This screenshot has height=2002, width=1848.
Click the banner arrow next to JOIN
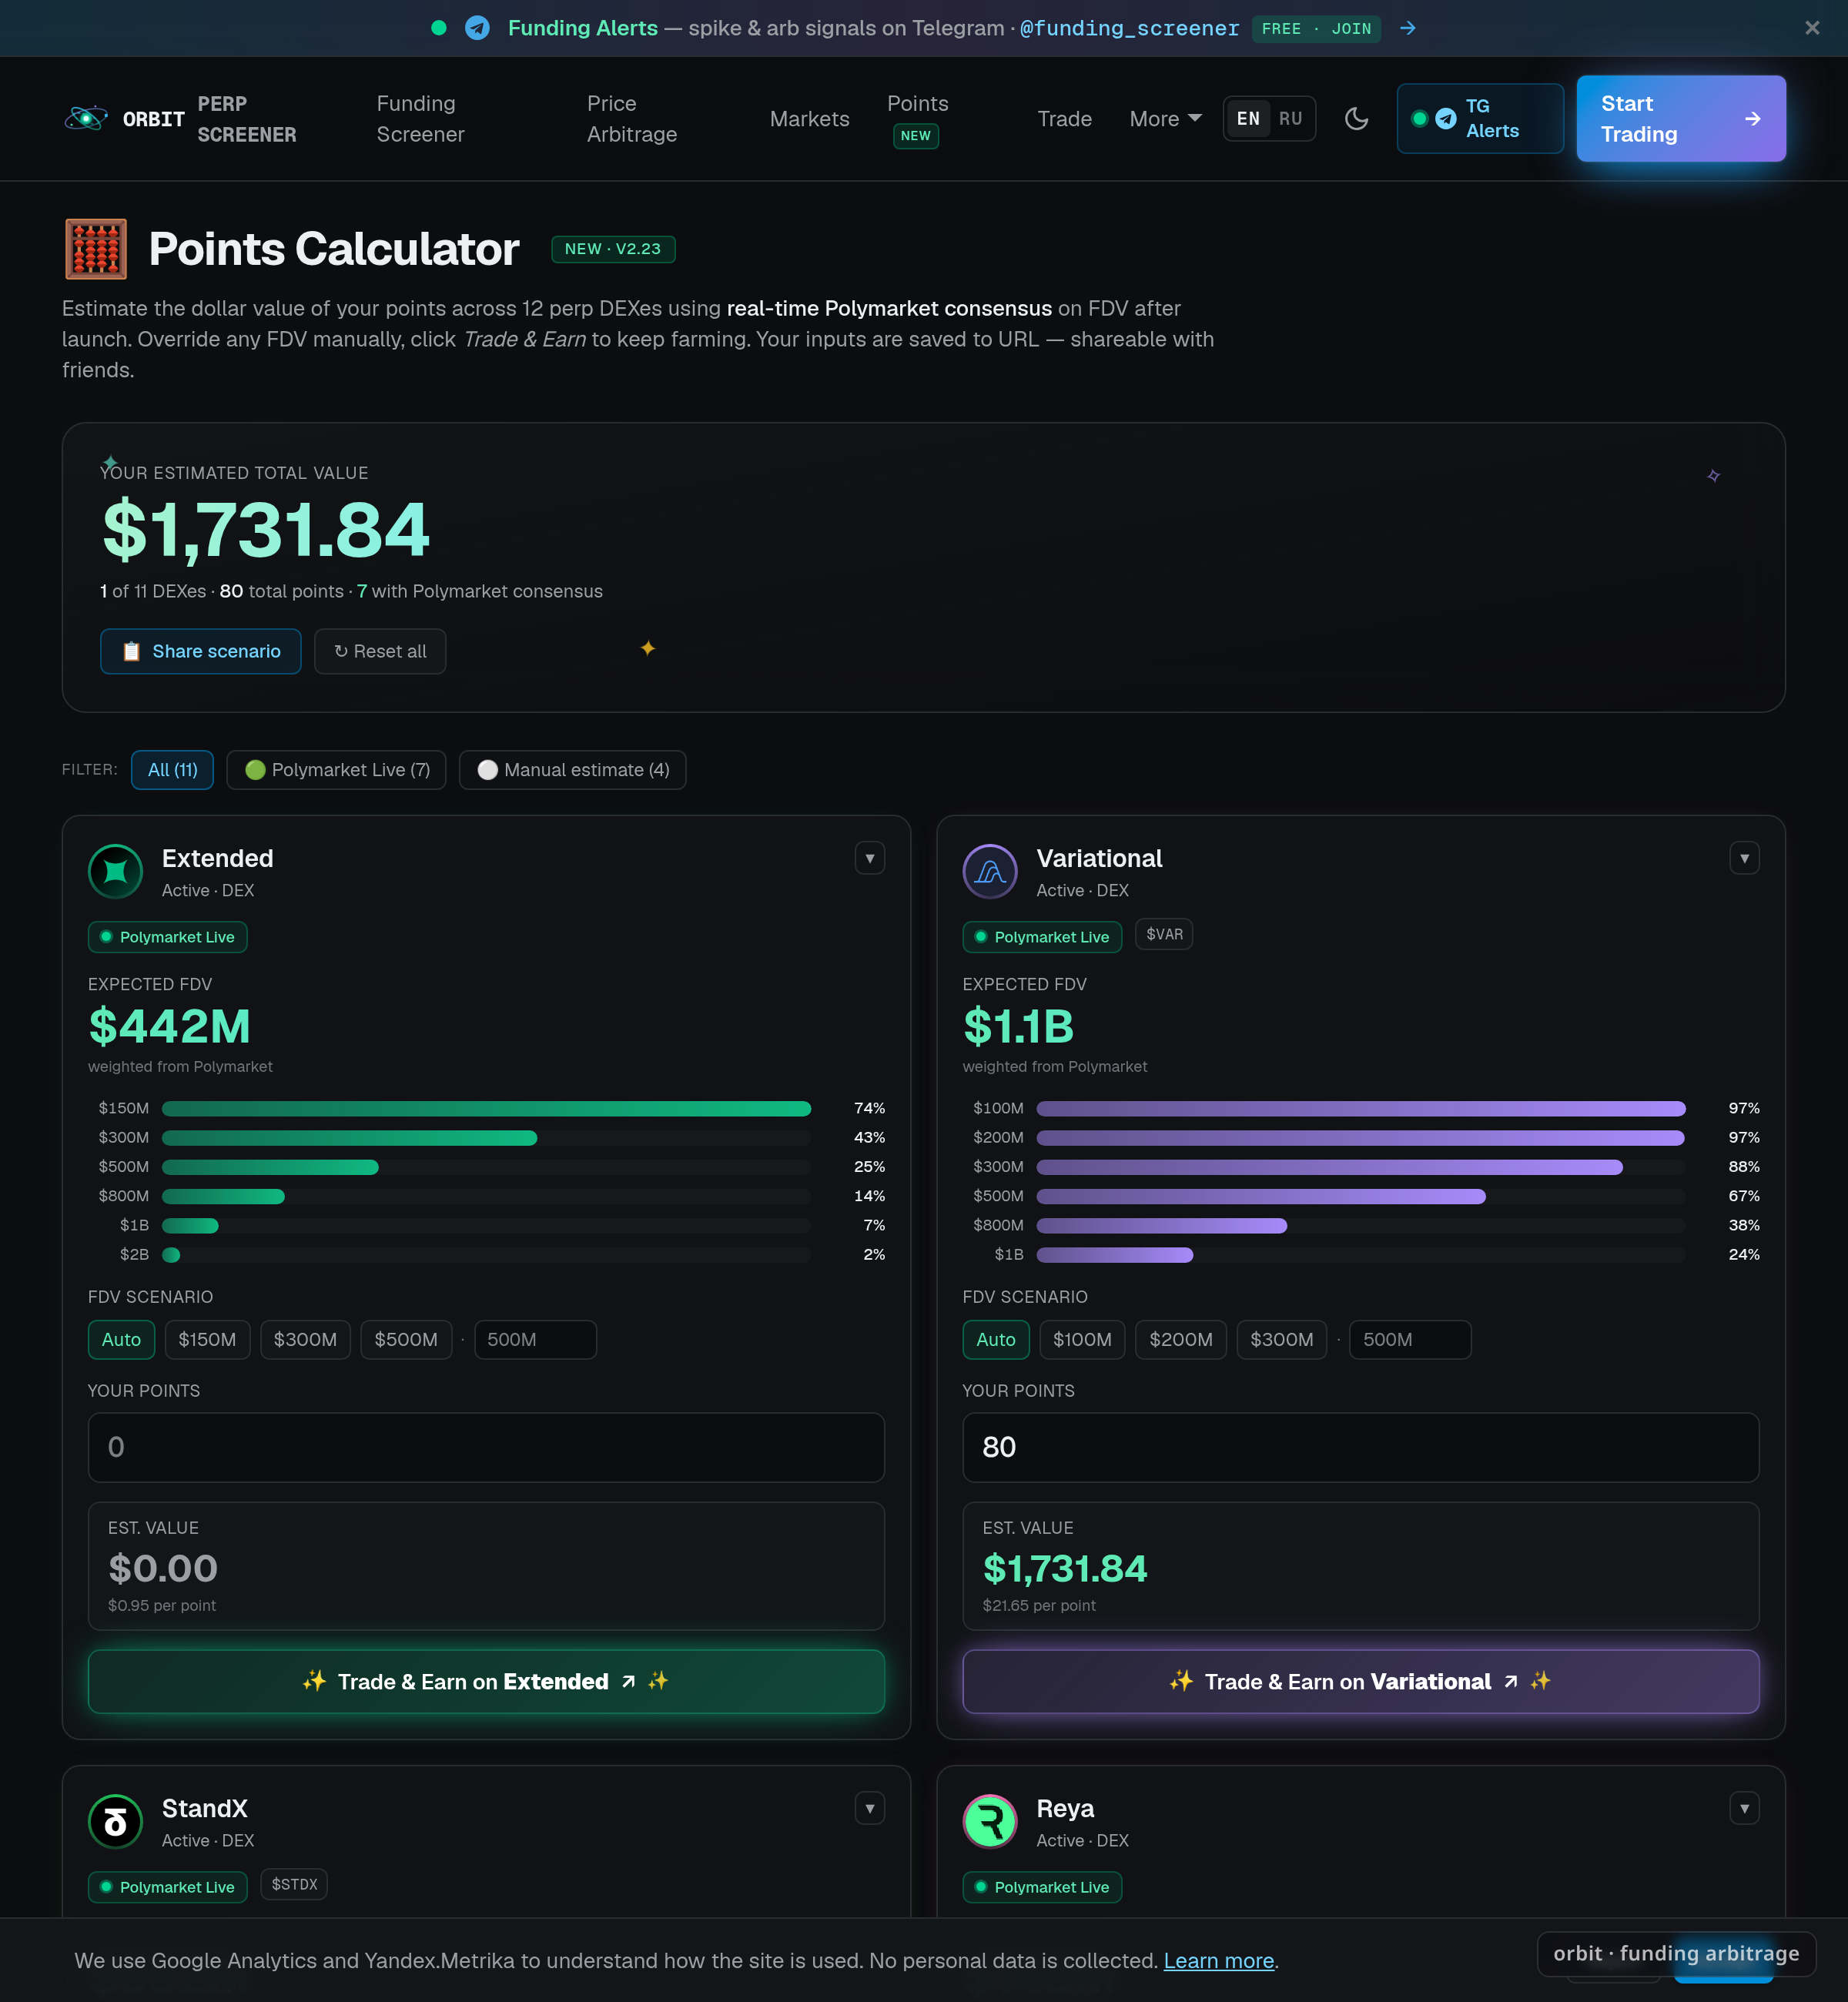coord(1407,28)
